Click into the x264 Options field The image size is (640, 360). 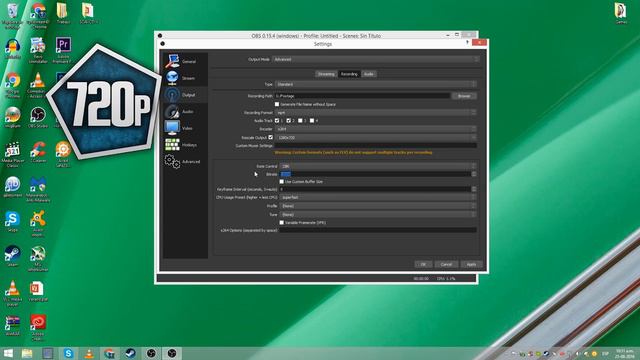click(378, 230)
